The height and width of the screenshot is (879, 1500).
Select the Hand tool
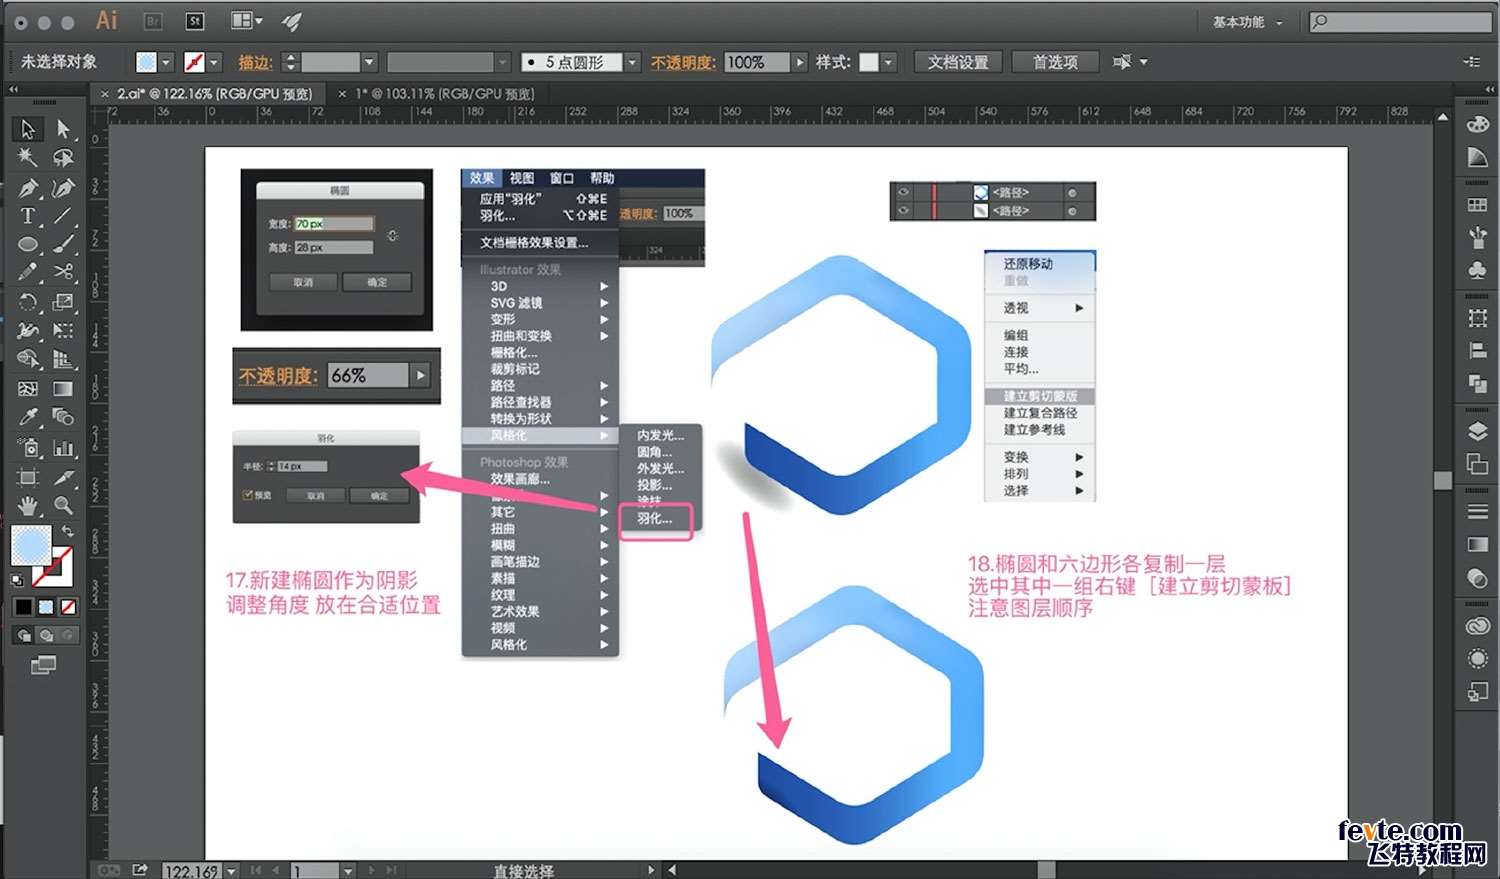pos(28,506)
